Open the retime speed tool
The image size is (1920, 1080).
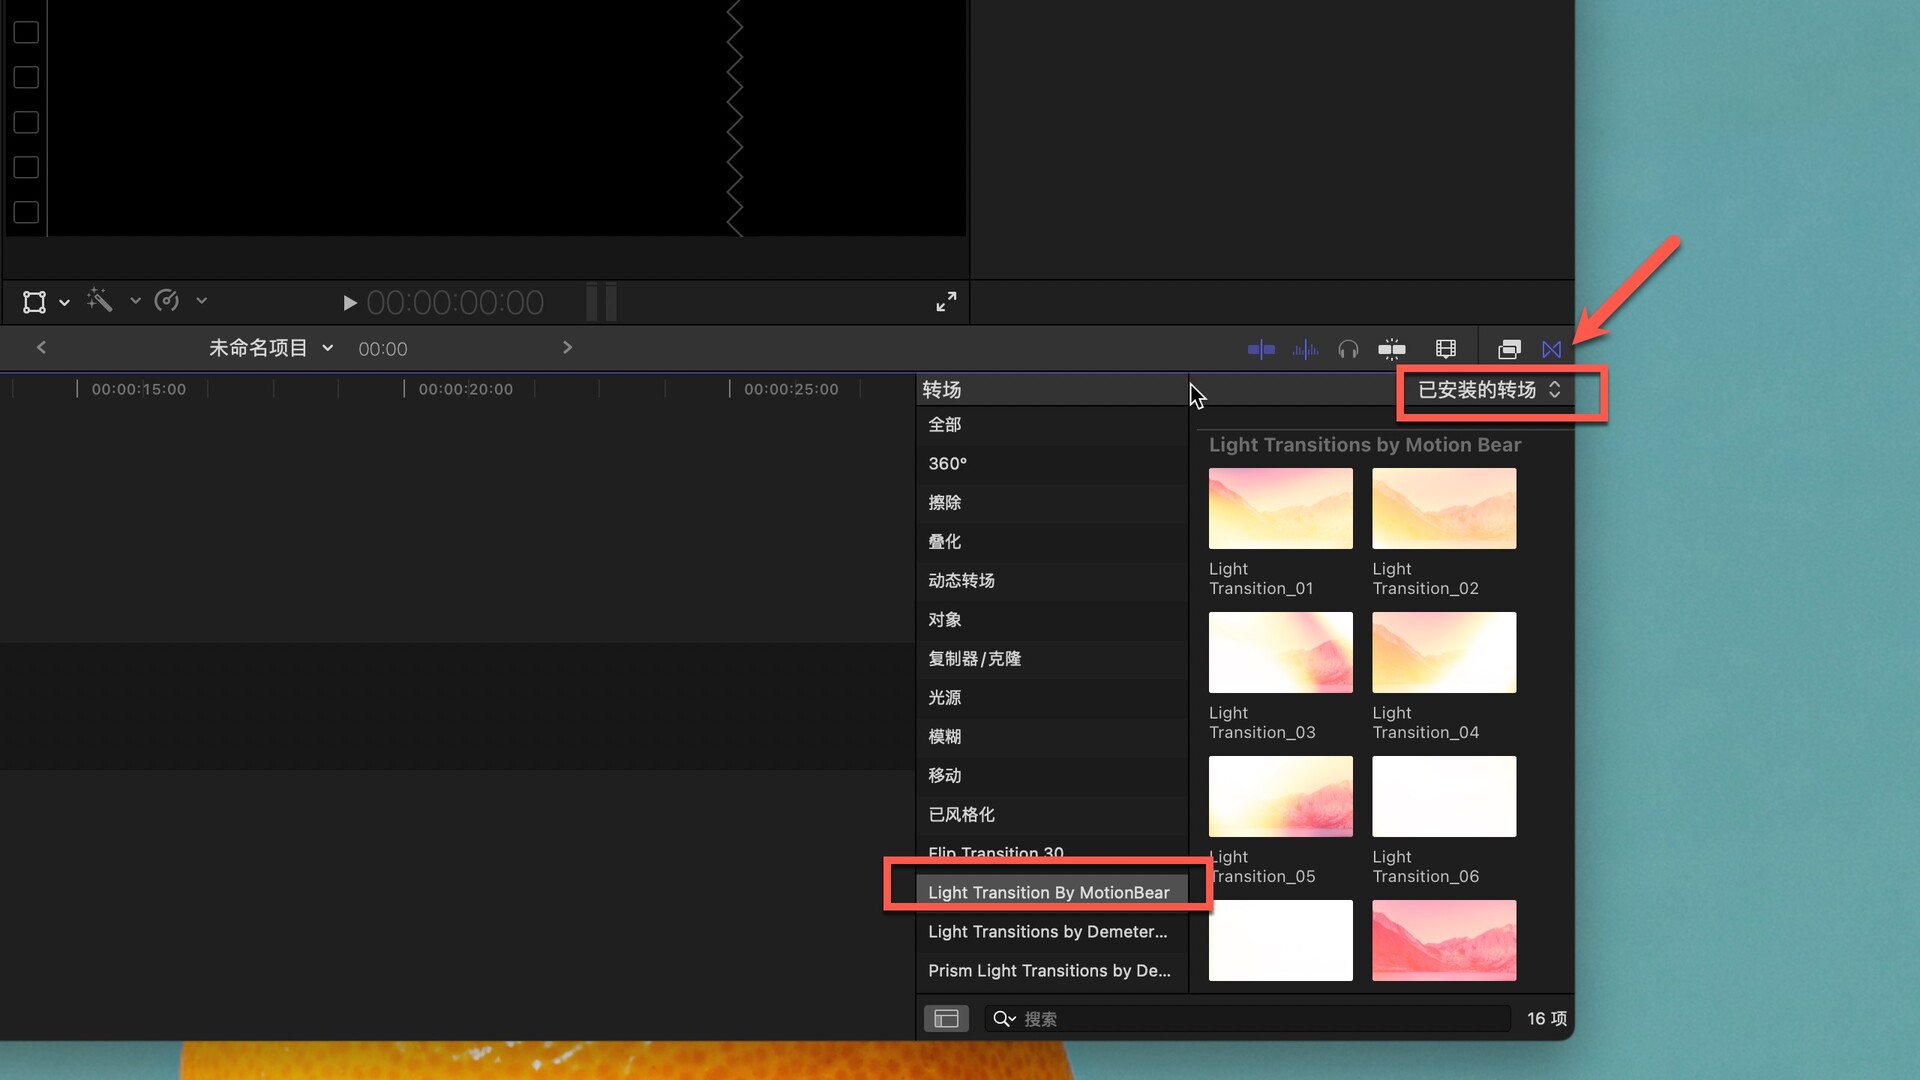(x=167, y=300)
